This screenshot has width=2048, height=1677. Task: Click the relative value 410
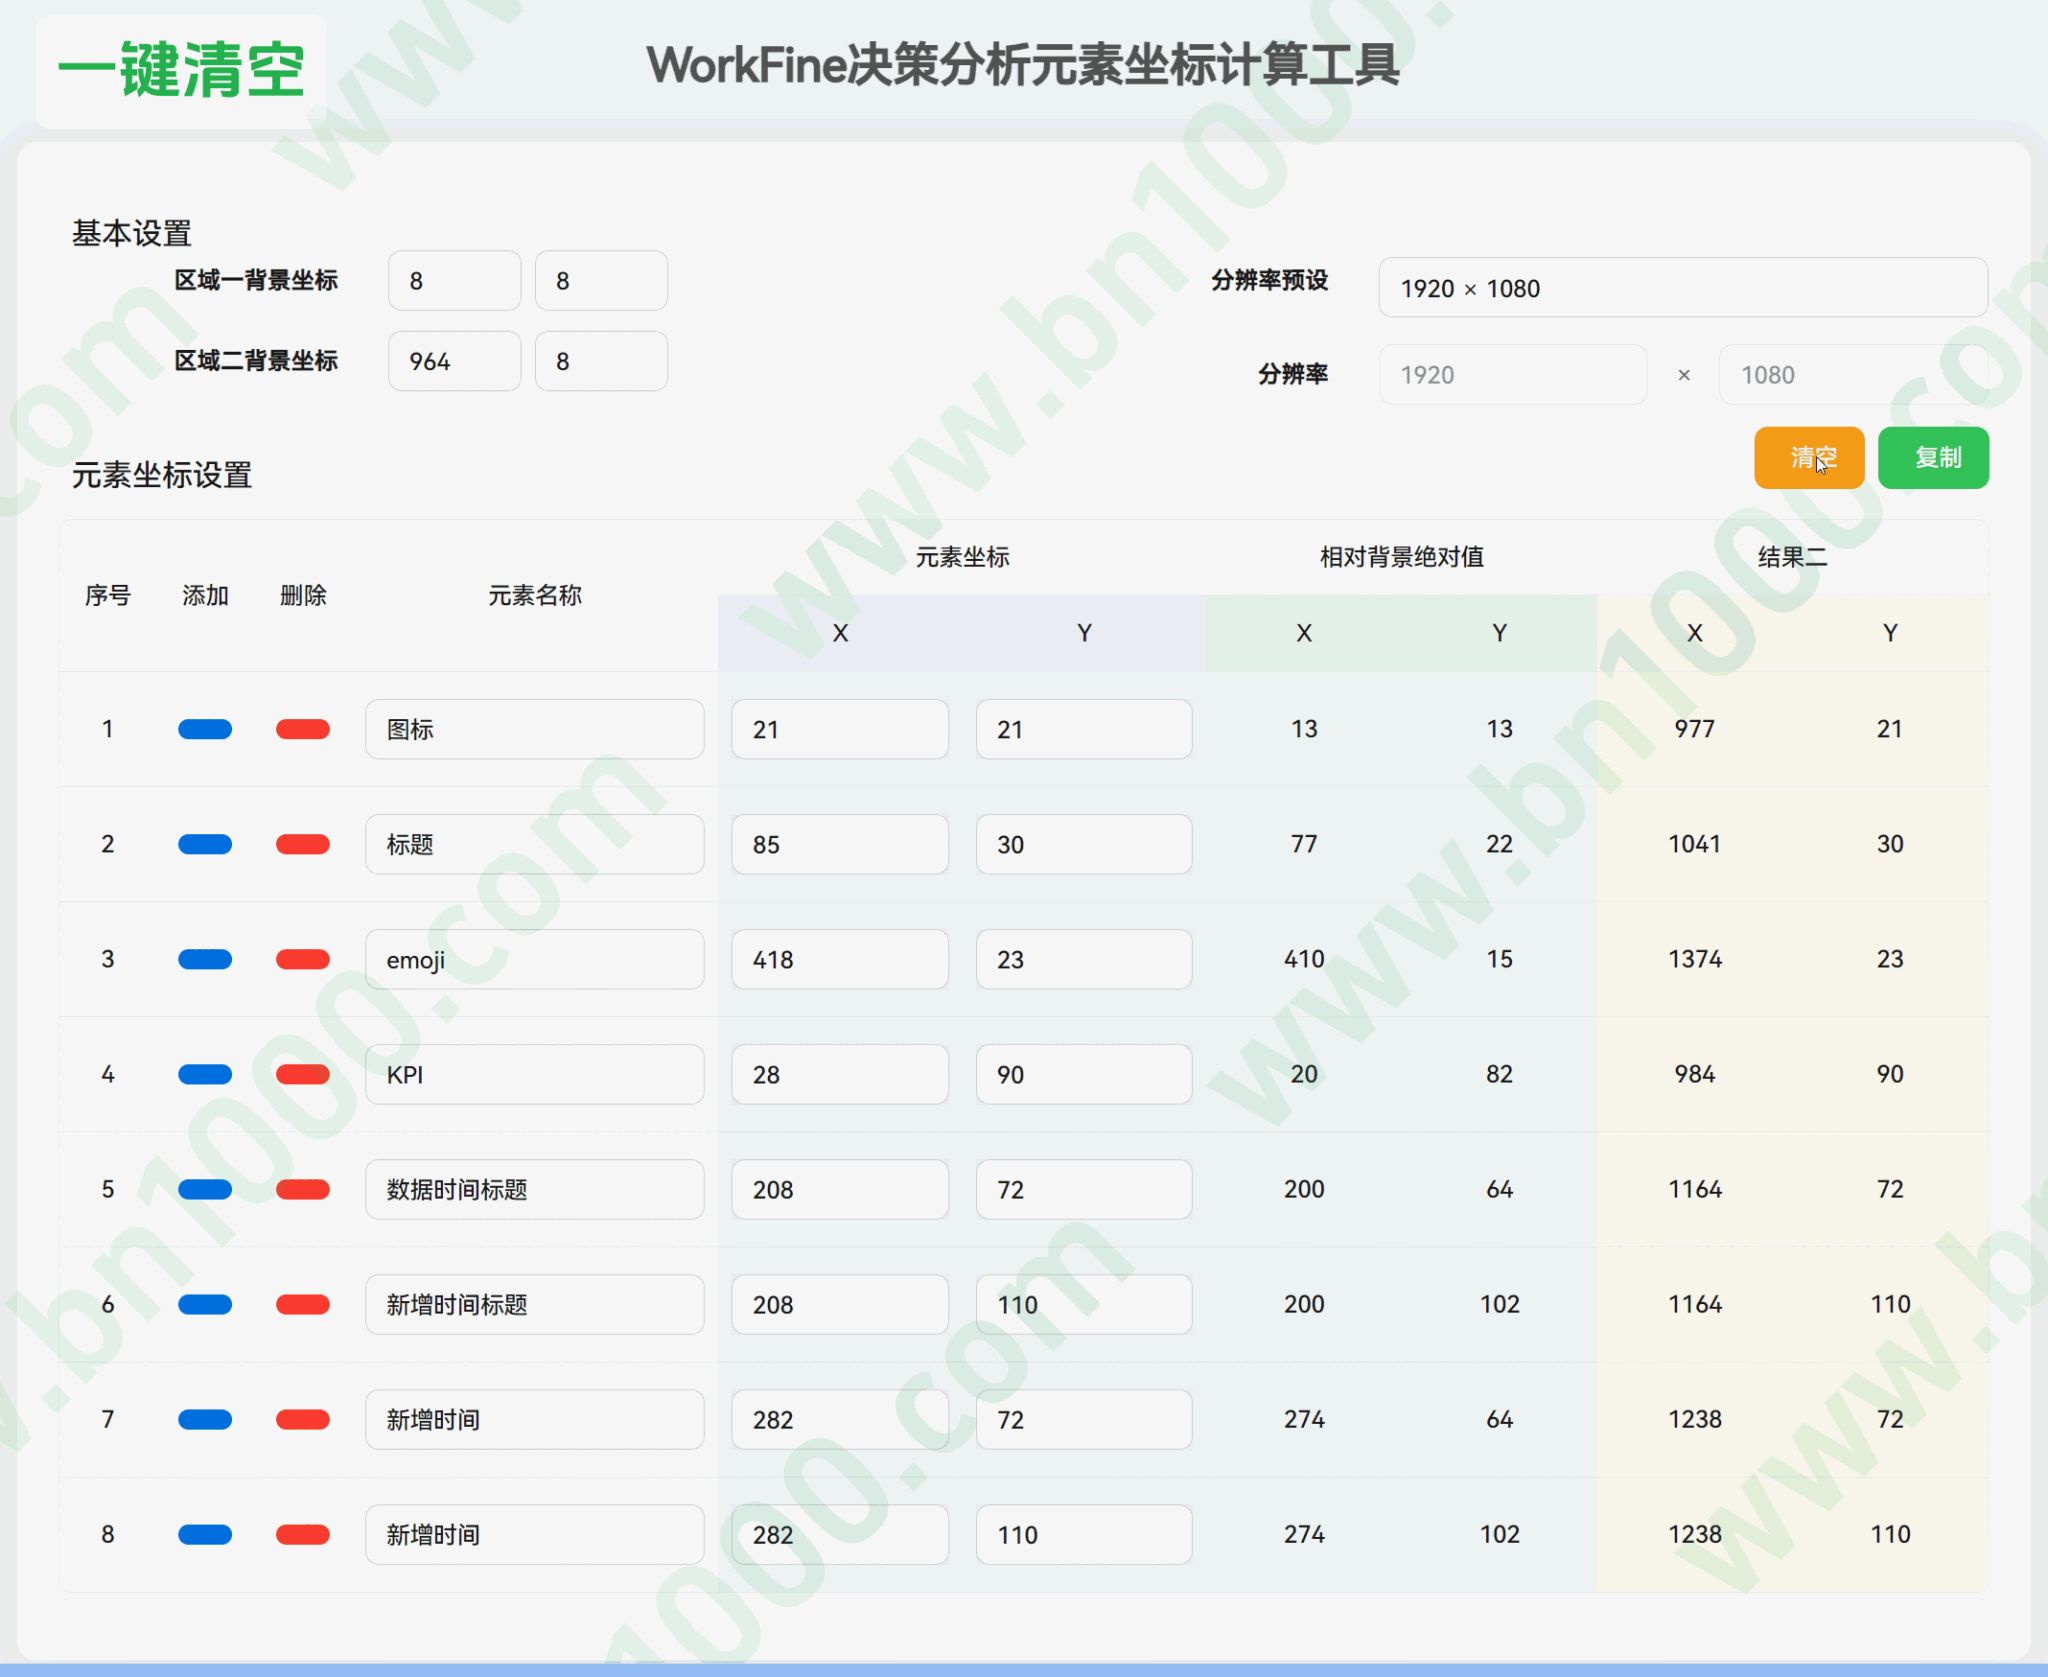point(1304,959)
